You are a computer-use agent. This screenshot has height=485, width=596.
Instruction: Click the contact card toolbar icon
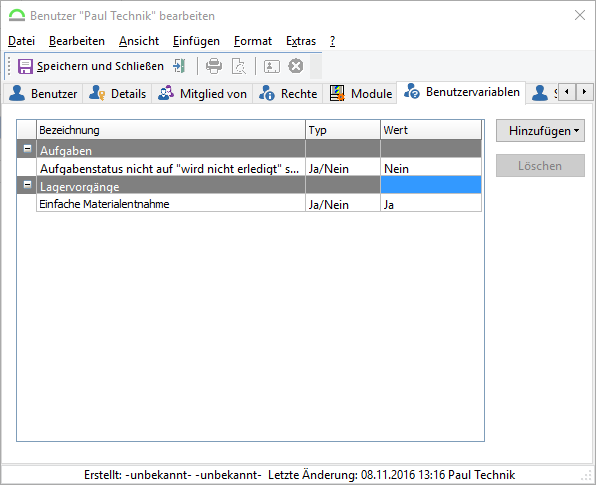pos(272,66)
